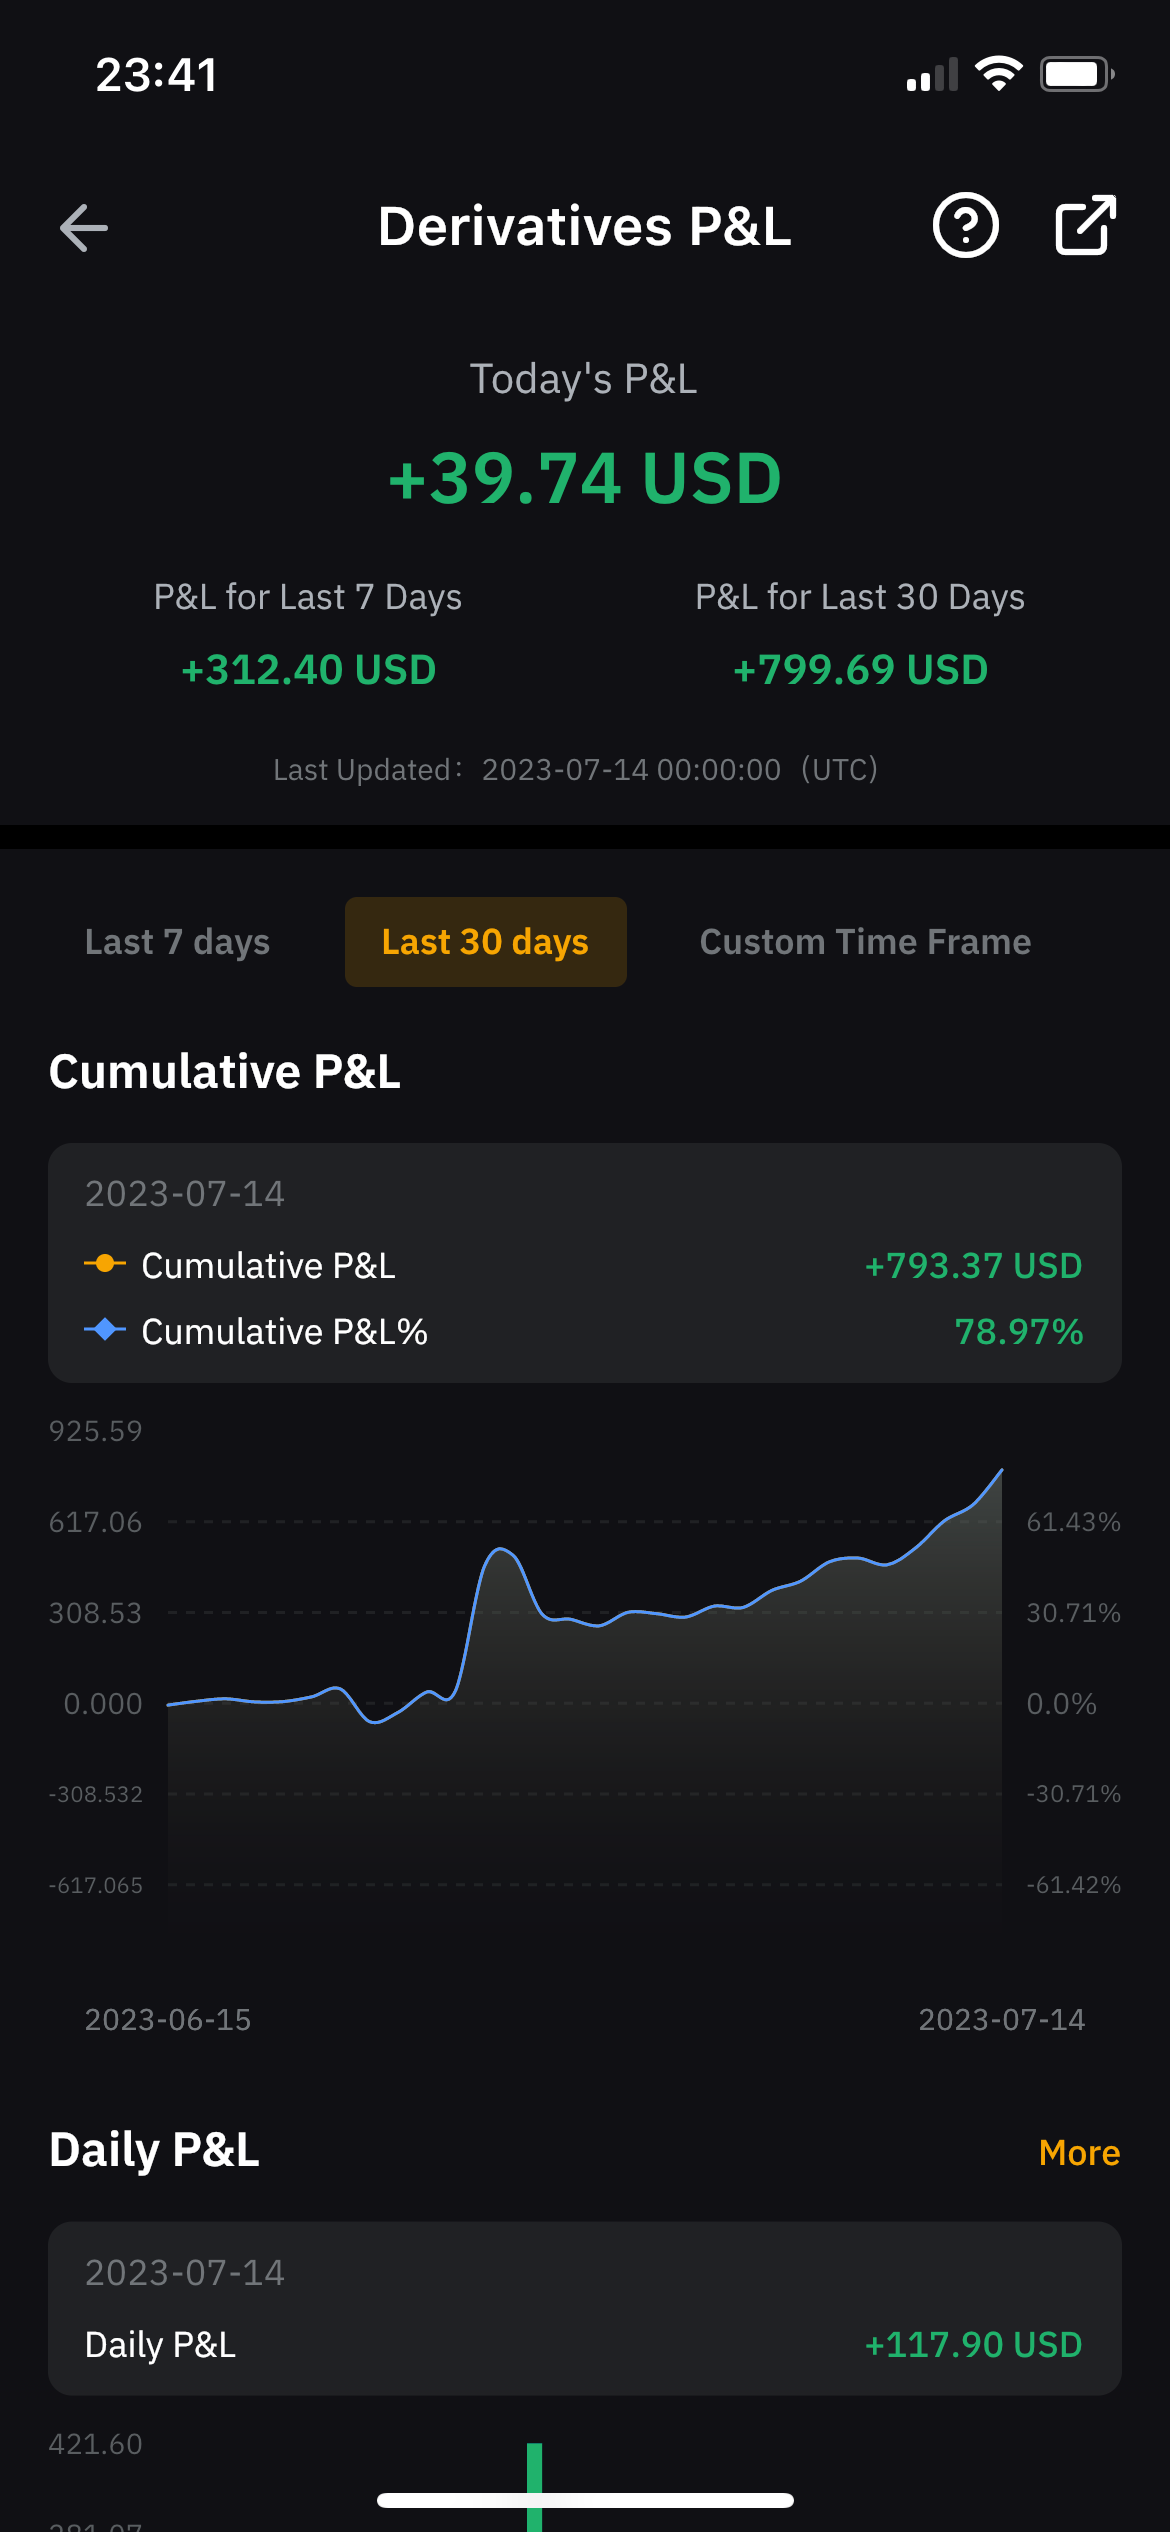Screen dimensions: 1170x2532
Task: Tap the Daily P&L +117.90 USD card
Action: (x=585, y=2308)
